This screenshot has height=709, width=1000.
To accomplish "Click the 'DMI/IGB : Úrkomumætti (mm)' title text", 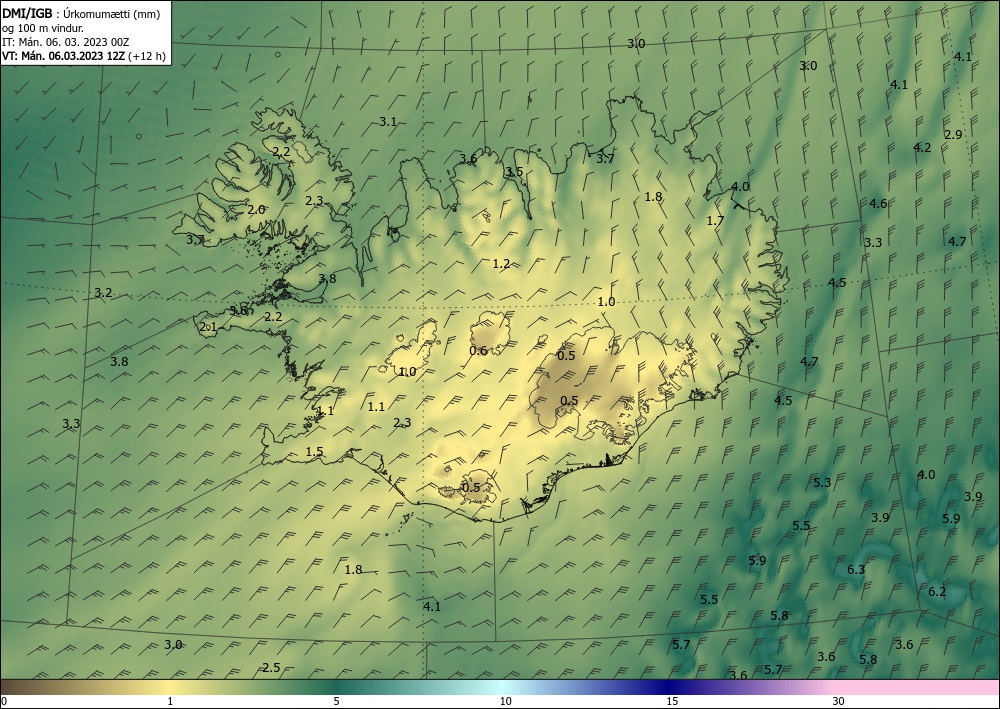I will [81, 14].
